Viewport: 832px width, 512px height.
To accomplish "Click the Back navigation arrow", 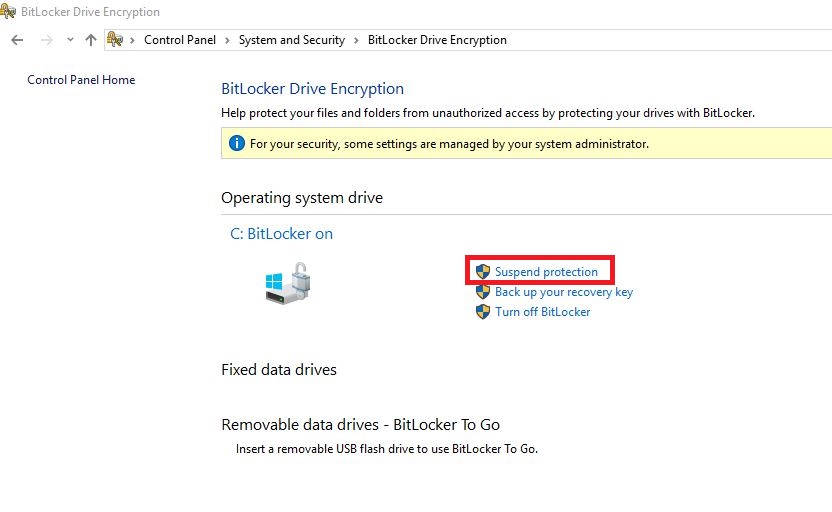I will pos(17,40).
